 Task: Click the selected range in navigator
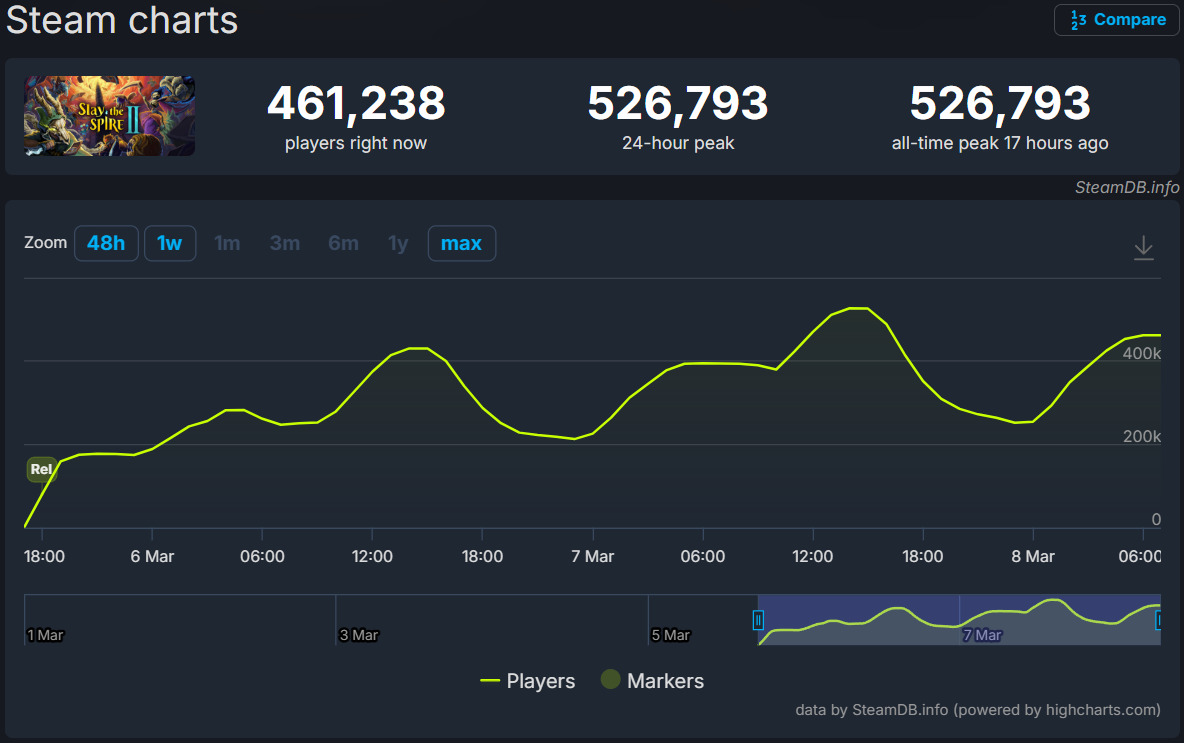(959, 619)
